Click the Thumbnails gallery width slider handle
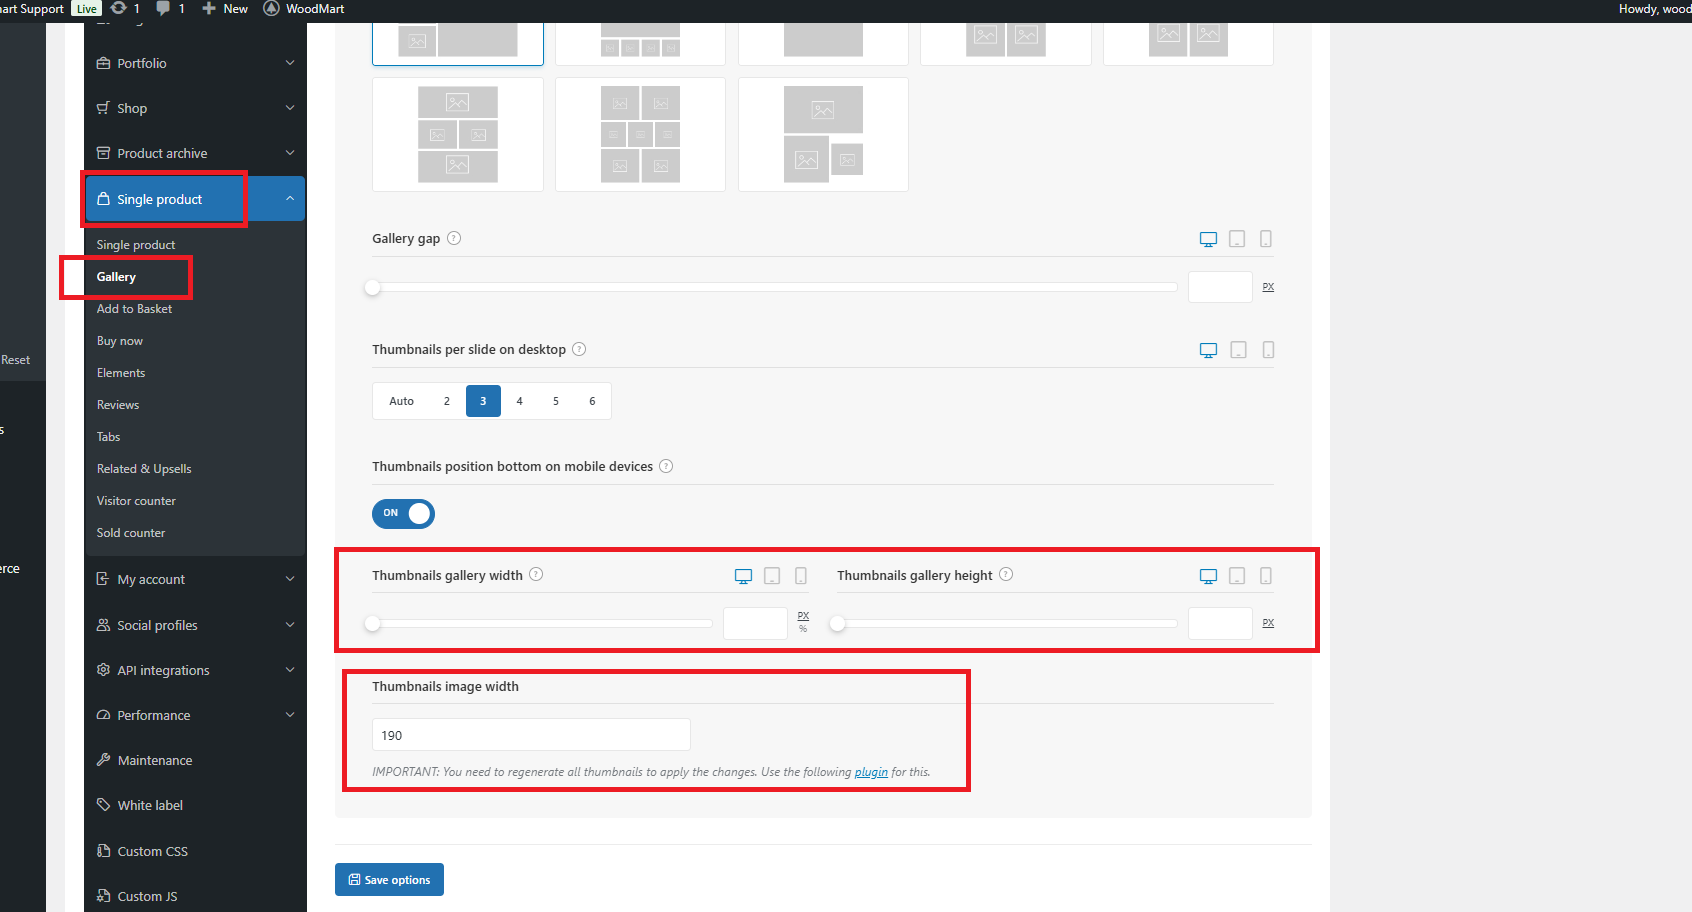The image size is (1692, 912). [373, 623]
